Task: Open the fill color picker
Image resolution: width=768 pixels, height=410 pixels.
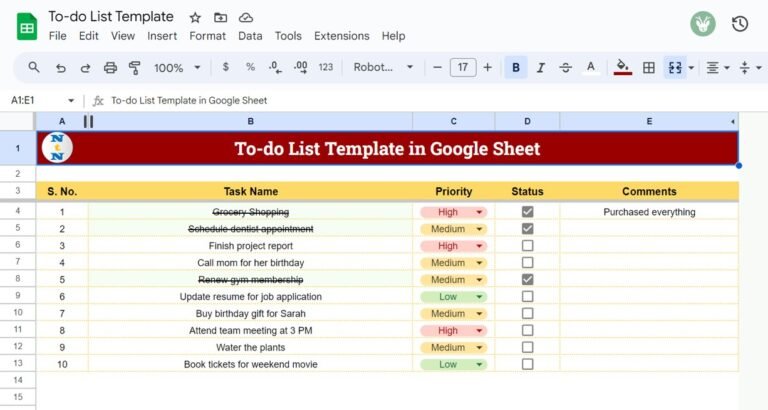Action: (623, 68)
